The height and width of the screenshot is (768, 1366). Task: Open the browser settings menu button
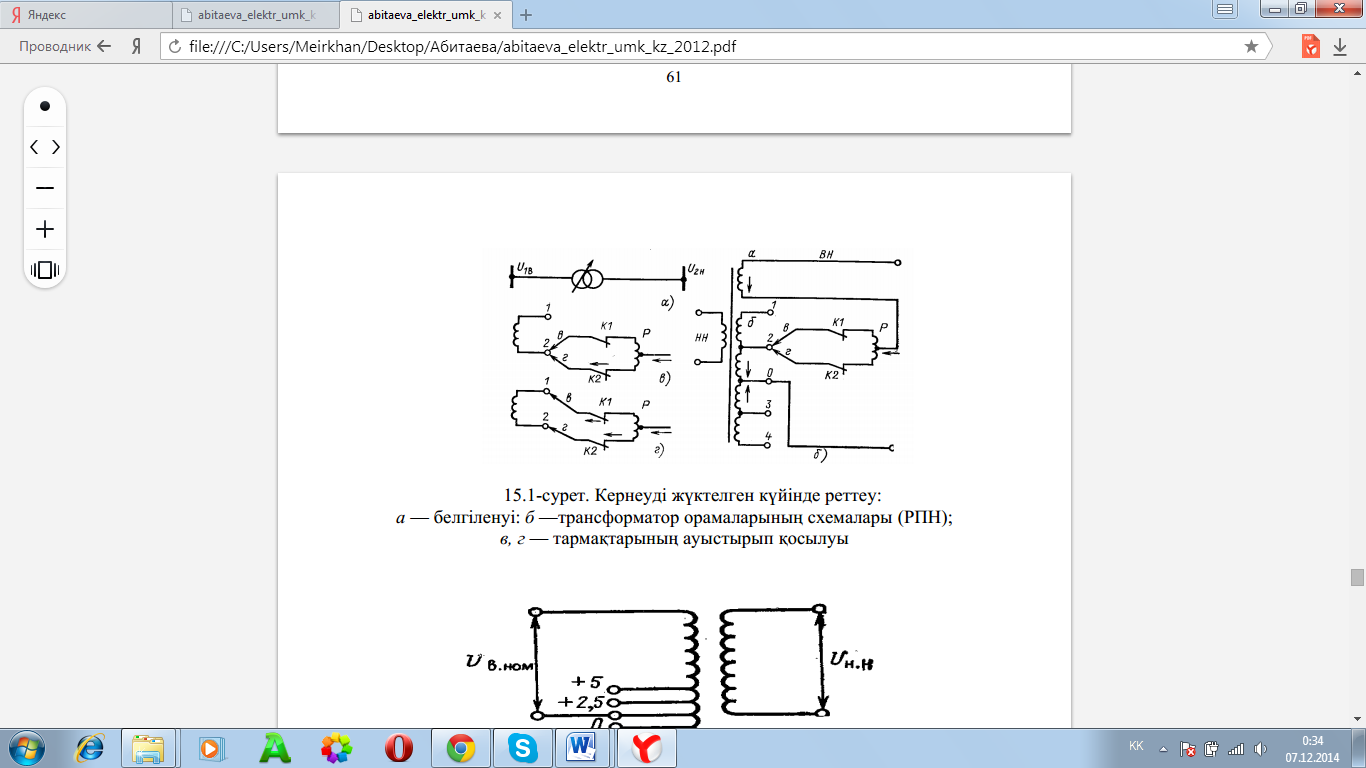point(1225,9)
